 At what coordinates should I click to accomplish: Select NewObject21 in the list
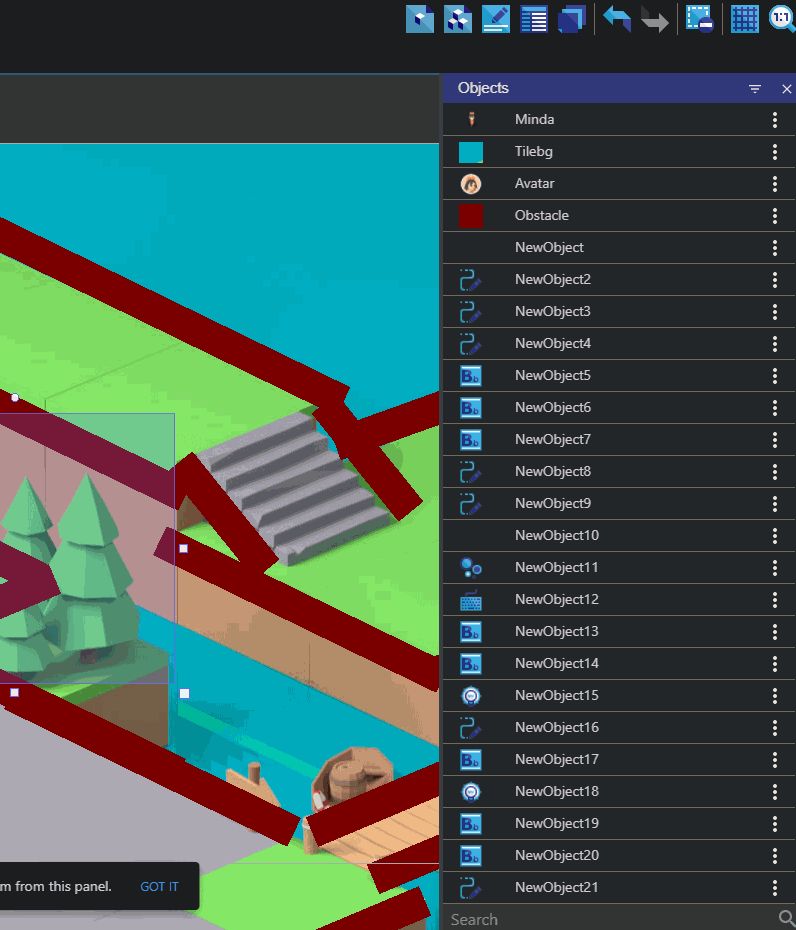[619, 888]
